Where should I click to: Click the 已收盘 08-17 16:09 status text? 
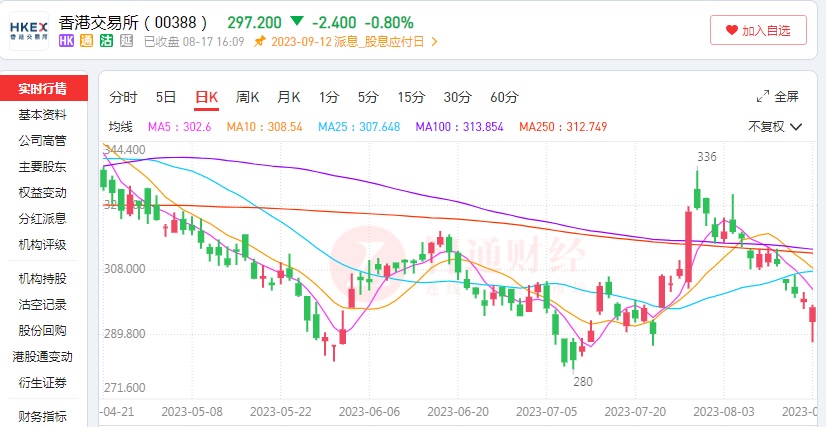[194, 42]
